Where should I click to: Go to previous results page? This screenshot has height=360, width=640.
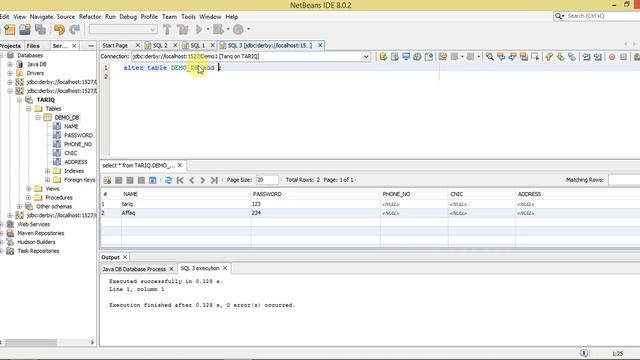point(191,180)
